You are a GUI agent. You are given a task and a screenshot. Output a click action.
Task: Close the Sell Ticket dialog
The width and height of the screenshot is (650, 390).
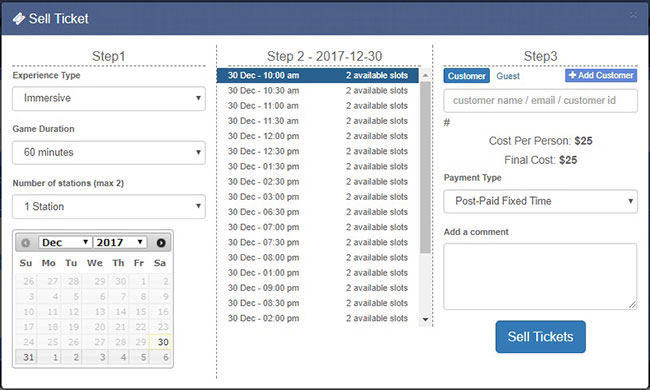(633, 15)
